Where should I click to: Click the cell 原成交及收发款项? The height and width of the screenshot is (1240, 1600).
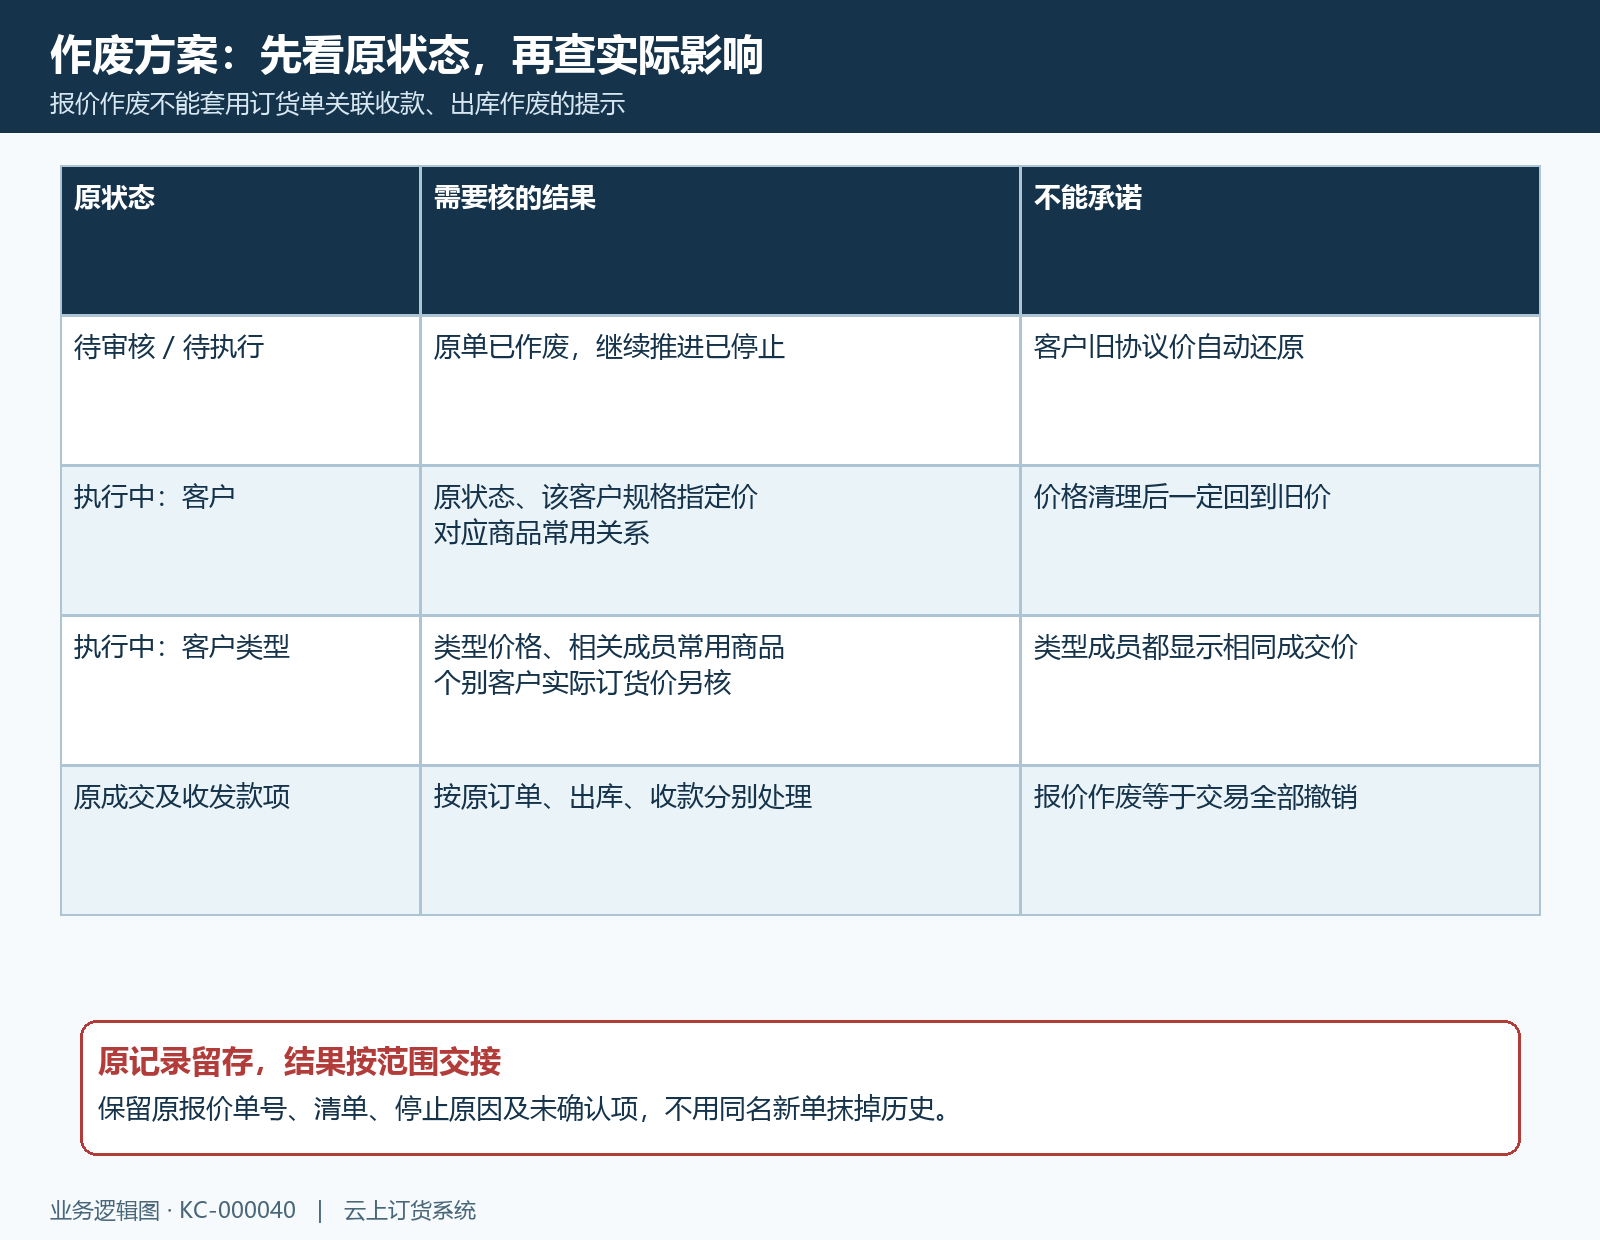(240, 841)
